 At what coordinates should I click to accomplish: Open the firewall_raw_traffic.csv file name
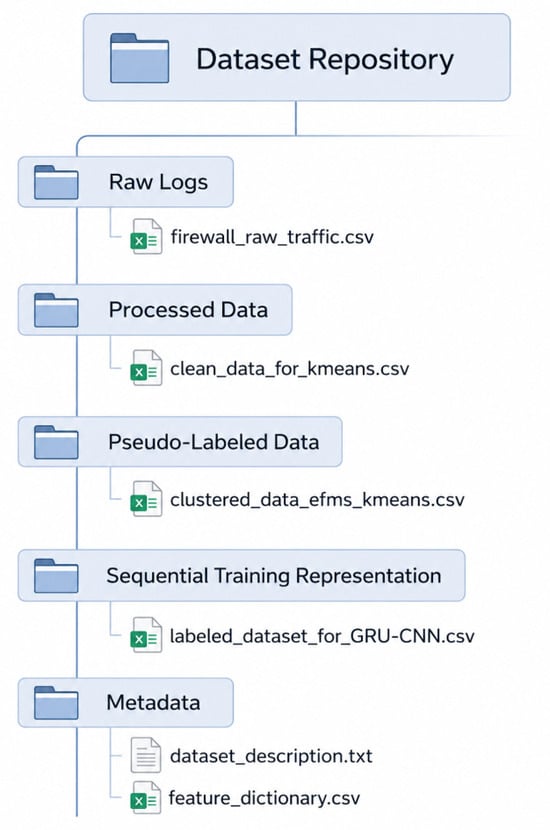point(272,237)
